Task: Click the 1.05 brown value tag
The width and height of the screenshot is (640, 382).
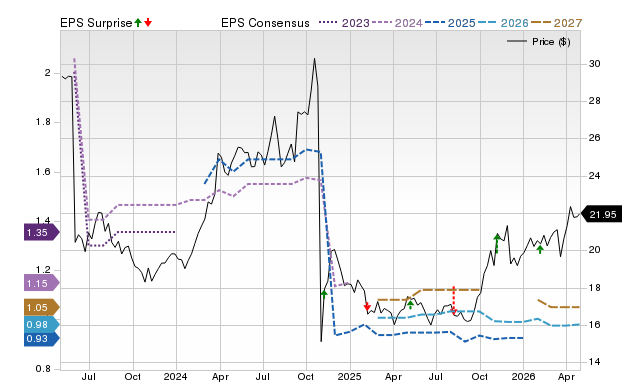Action: (42, 307)
